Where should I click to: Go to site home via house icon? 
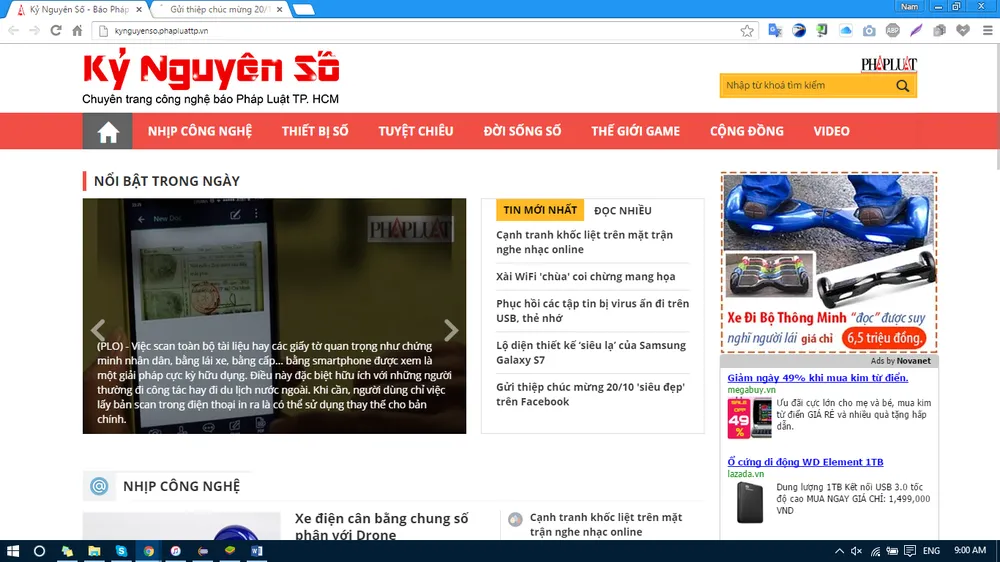point(108,131)
